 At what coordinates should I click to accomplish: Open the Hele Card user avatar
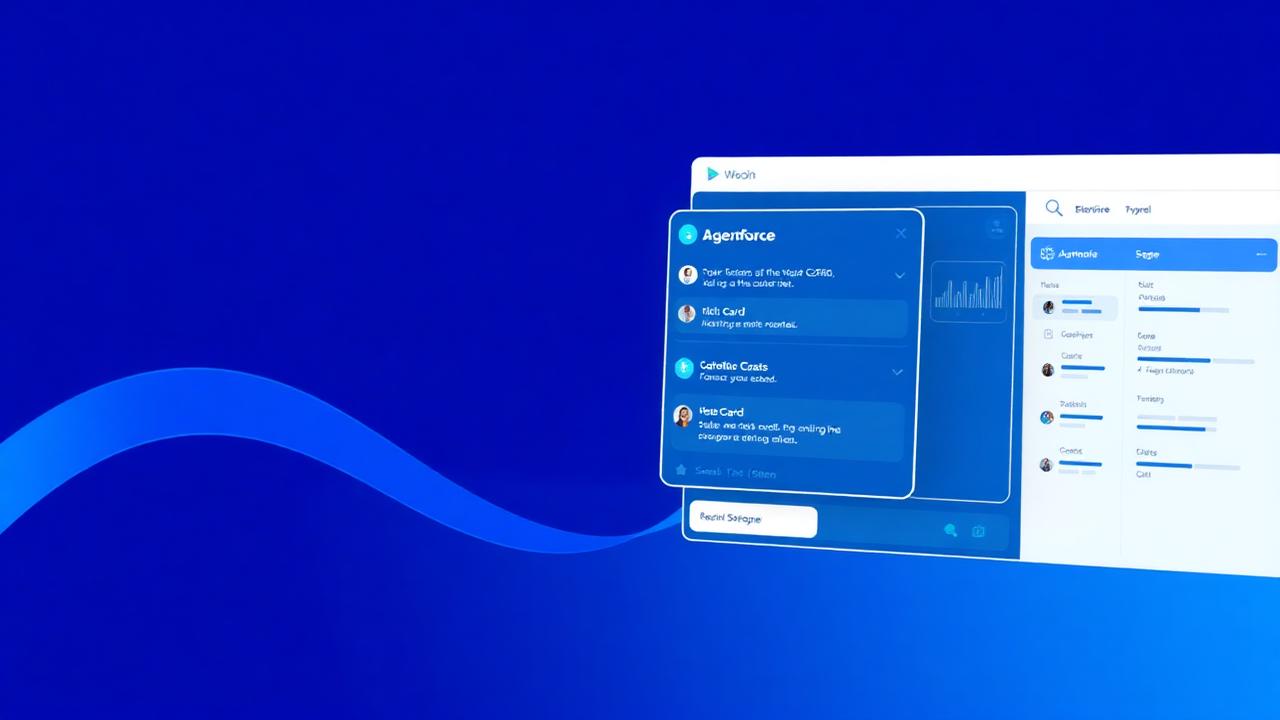683,416
